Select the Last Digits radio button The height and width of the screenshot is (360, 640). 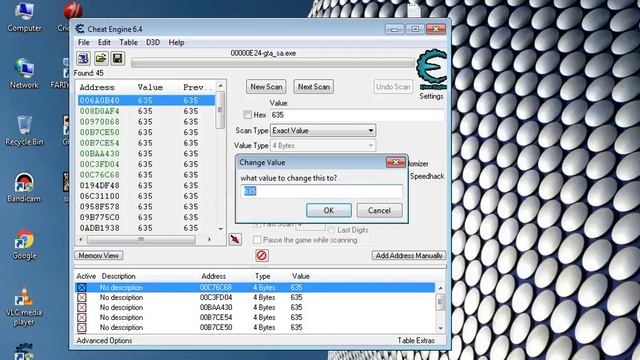pyautogui.click(x=331, y=230)
